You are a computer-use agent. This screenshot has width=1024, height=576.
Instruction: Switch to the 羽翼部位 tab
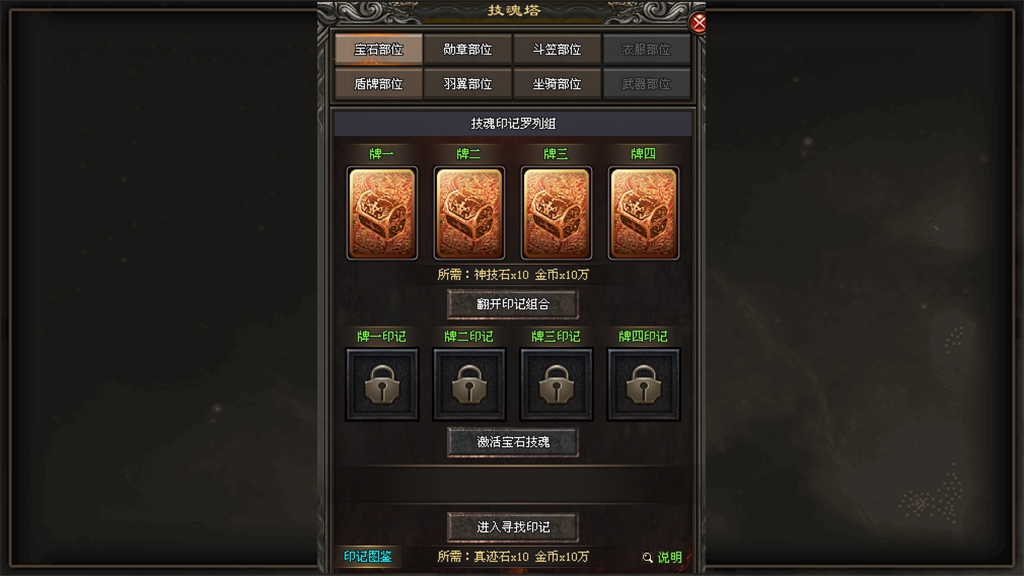[x=468, y=84]
